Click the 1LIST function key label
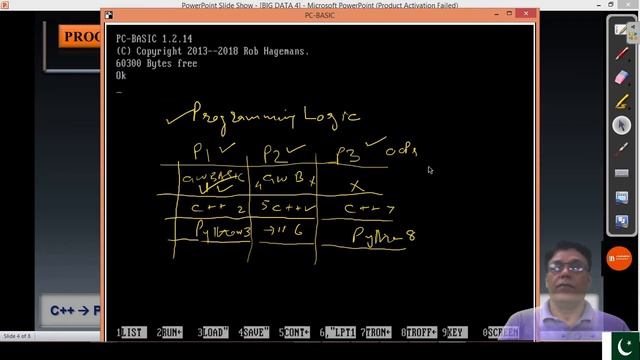 pos(131,333)
